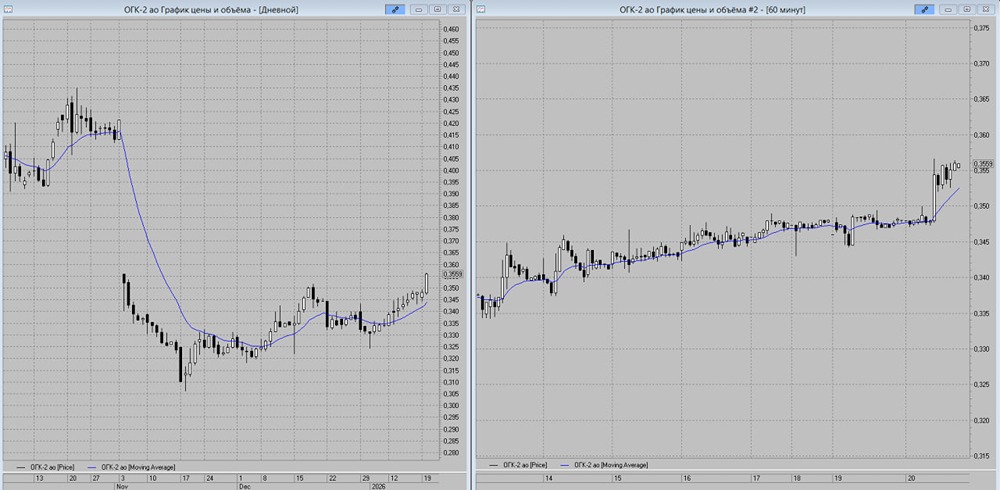Select [Moving Average] legend entry on 60-minute chart

pos(605,465)
